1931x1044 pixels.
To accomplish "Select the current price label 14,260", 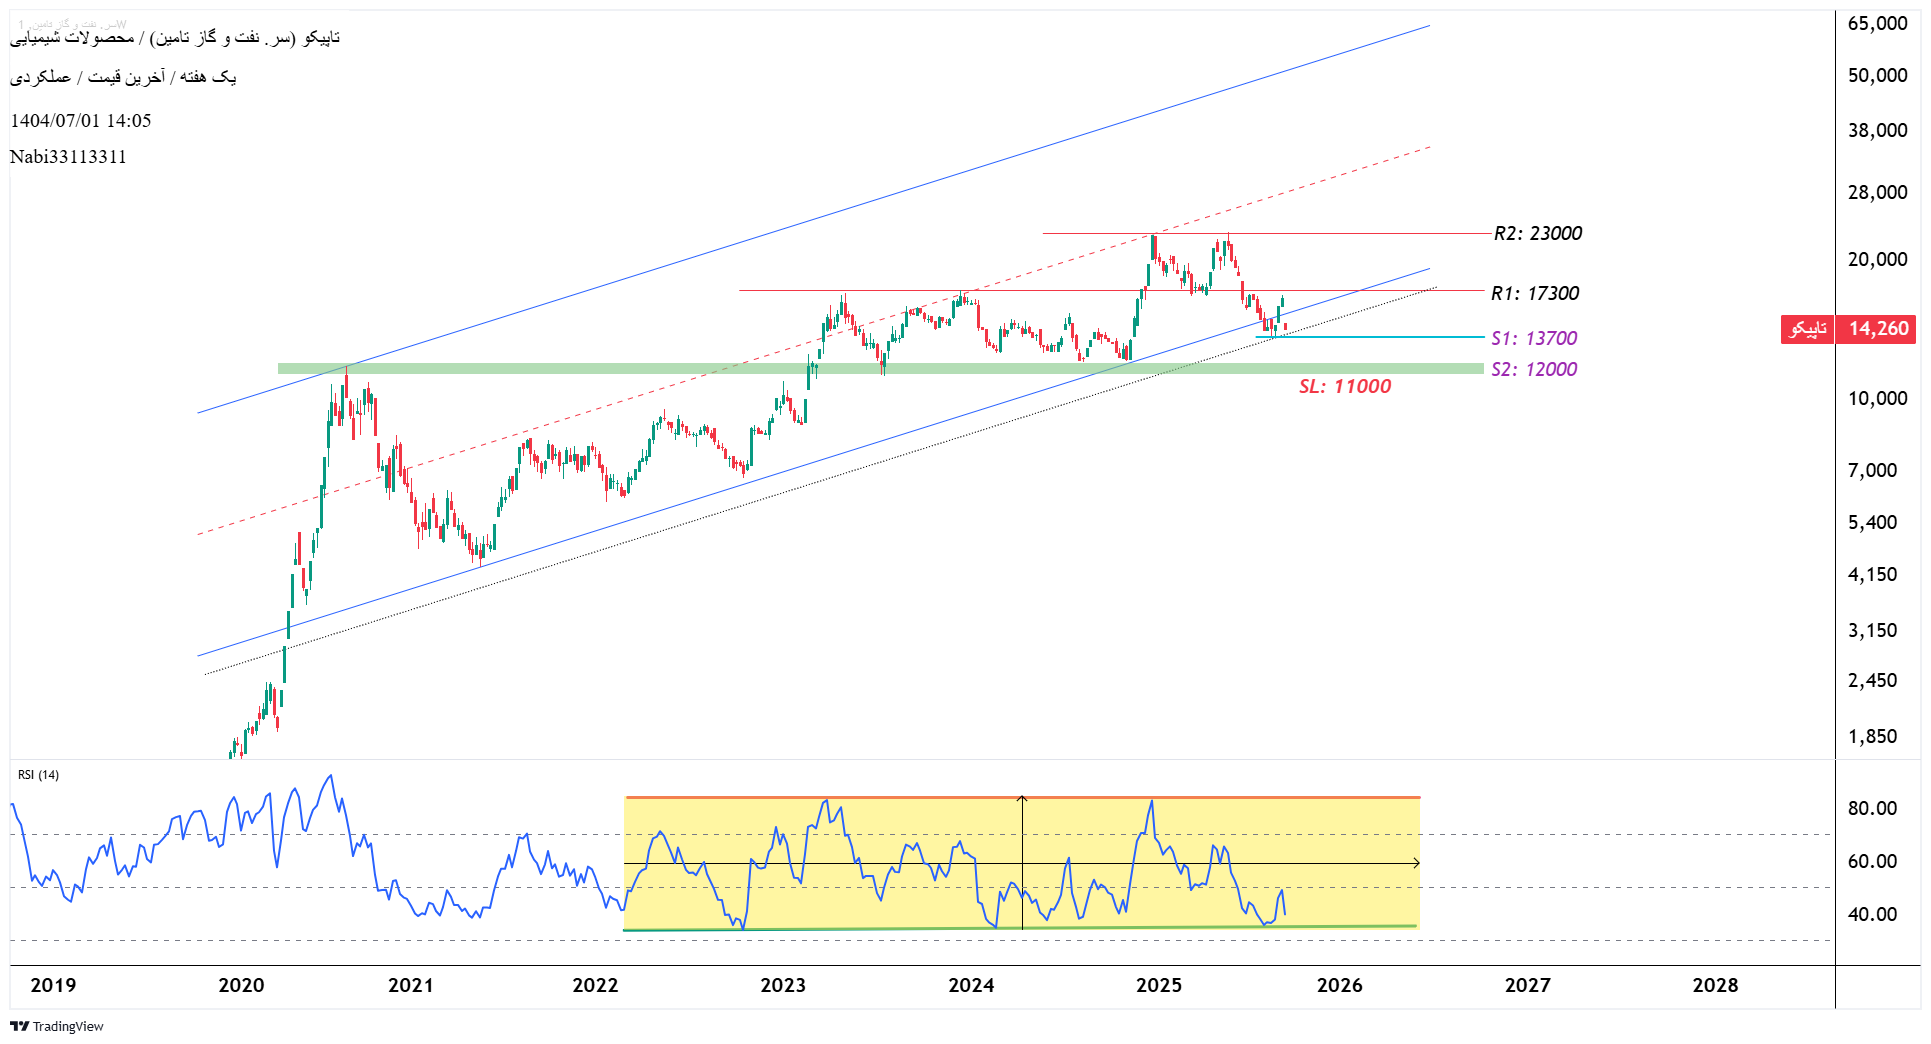I will (x=1877, y=329).
